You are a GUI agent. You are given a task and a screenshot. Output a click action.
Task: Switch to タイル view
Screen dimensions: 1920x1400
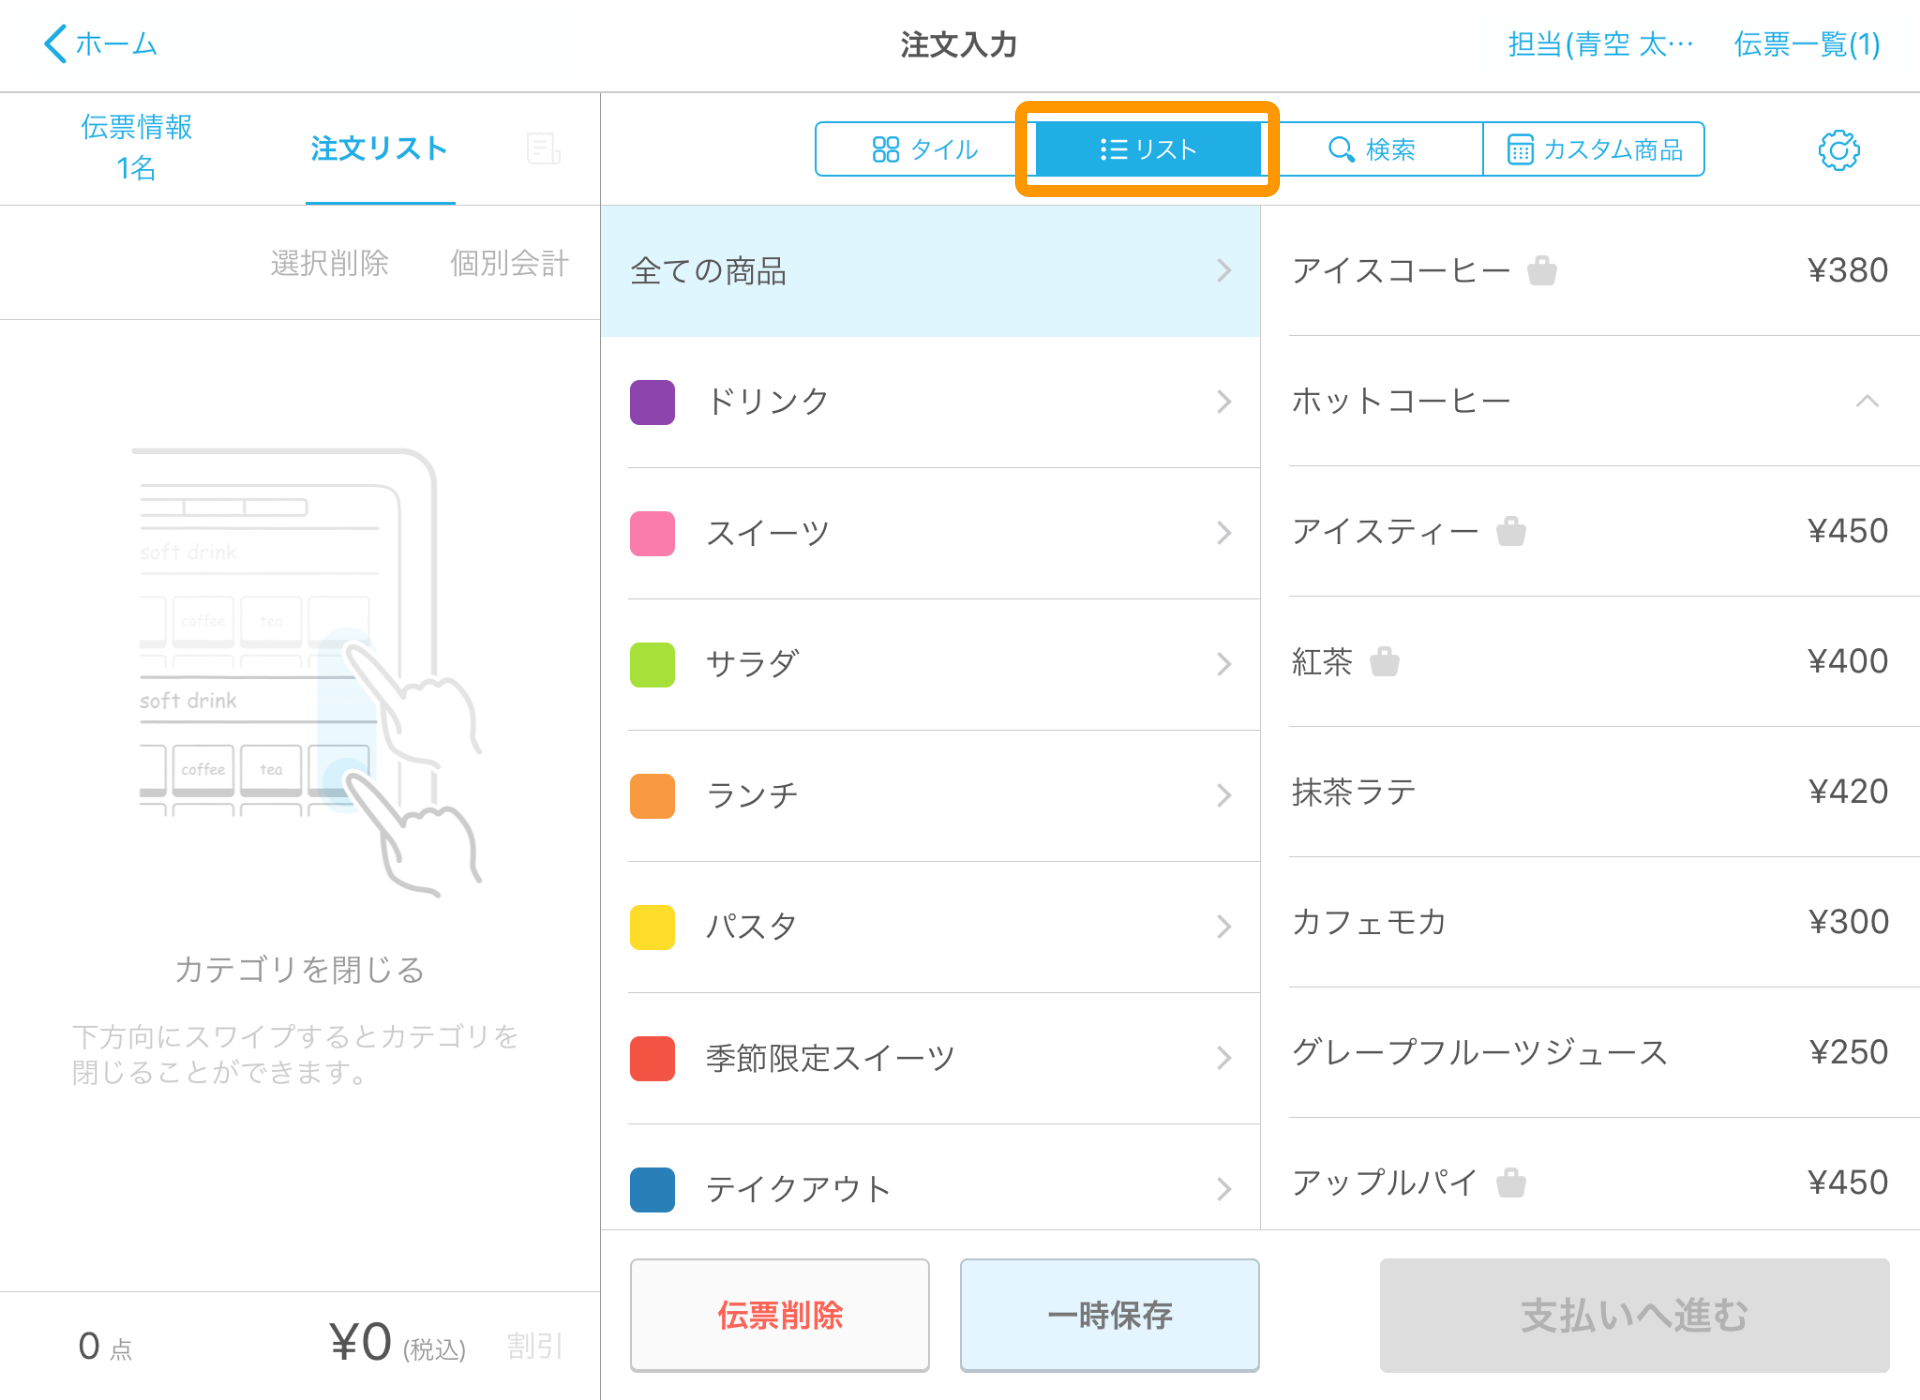[924, 150]
